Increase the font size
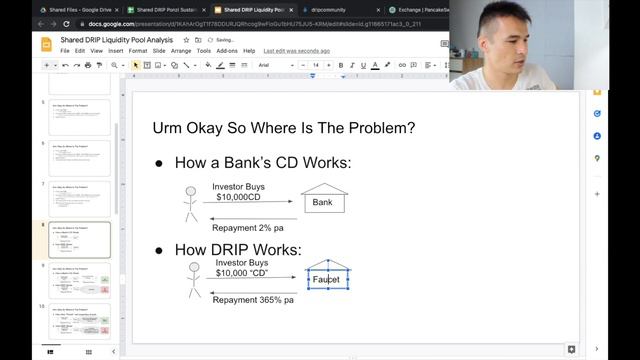The image size is (640, 360). (x=329, y=65)
